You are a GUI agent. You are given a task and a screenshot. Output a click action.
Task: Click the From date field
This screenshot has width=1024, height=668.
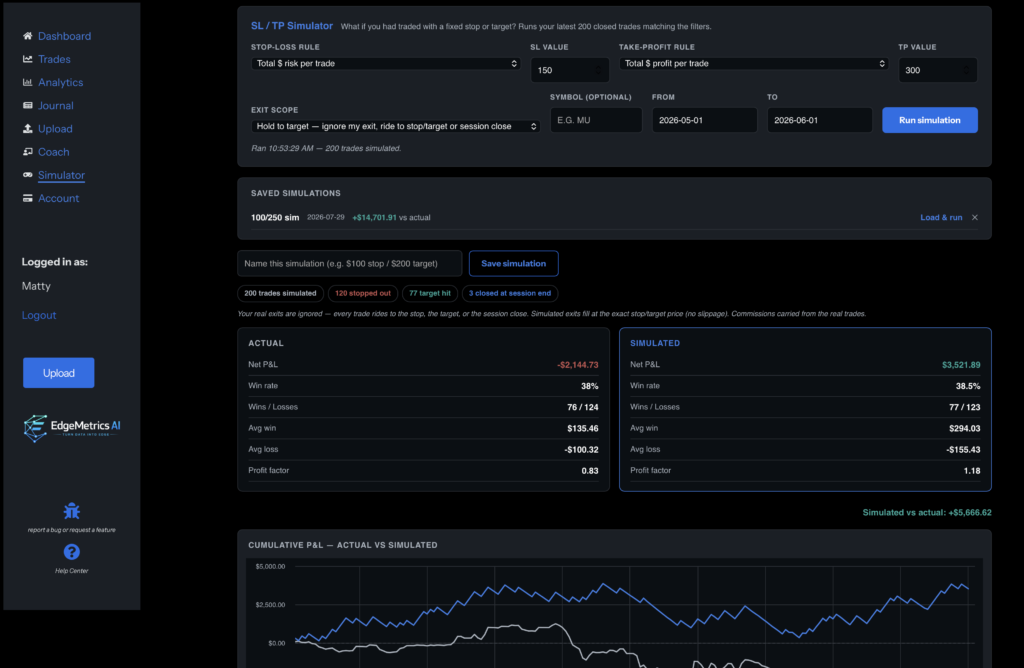point(704,120)
